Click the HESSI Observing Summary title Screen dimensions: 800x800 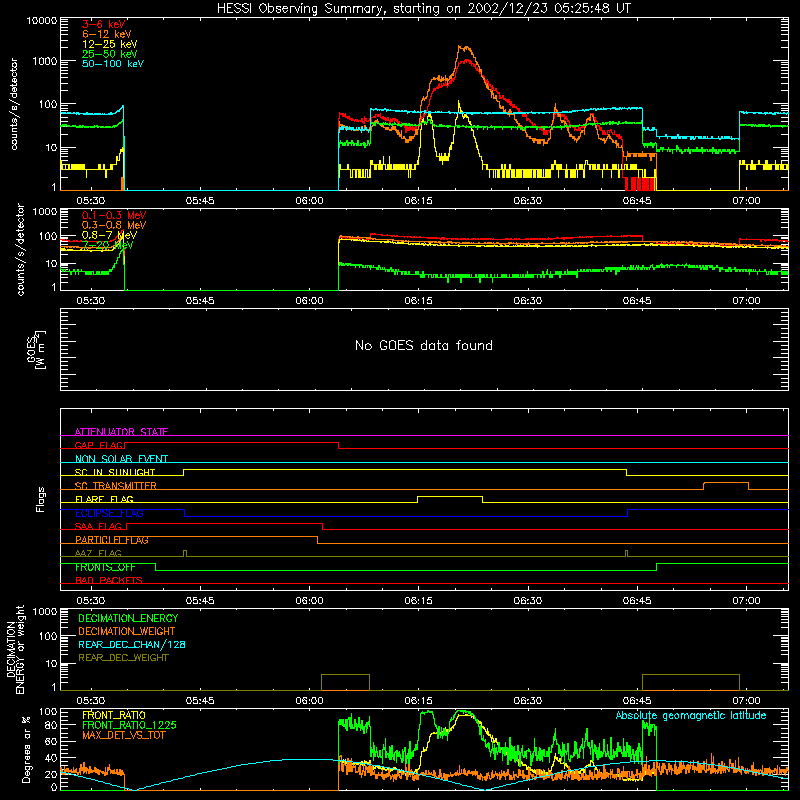click(x=423, y=8)
